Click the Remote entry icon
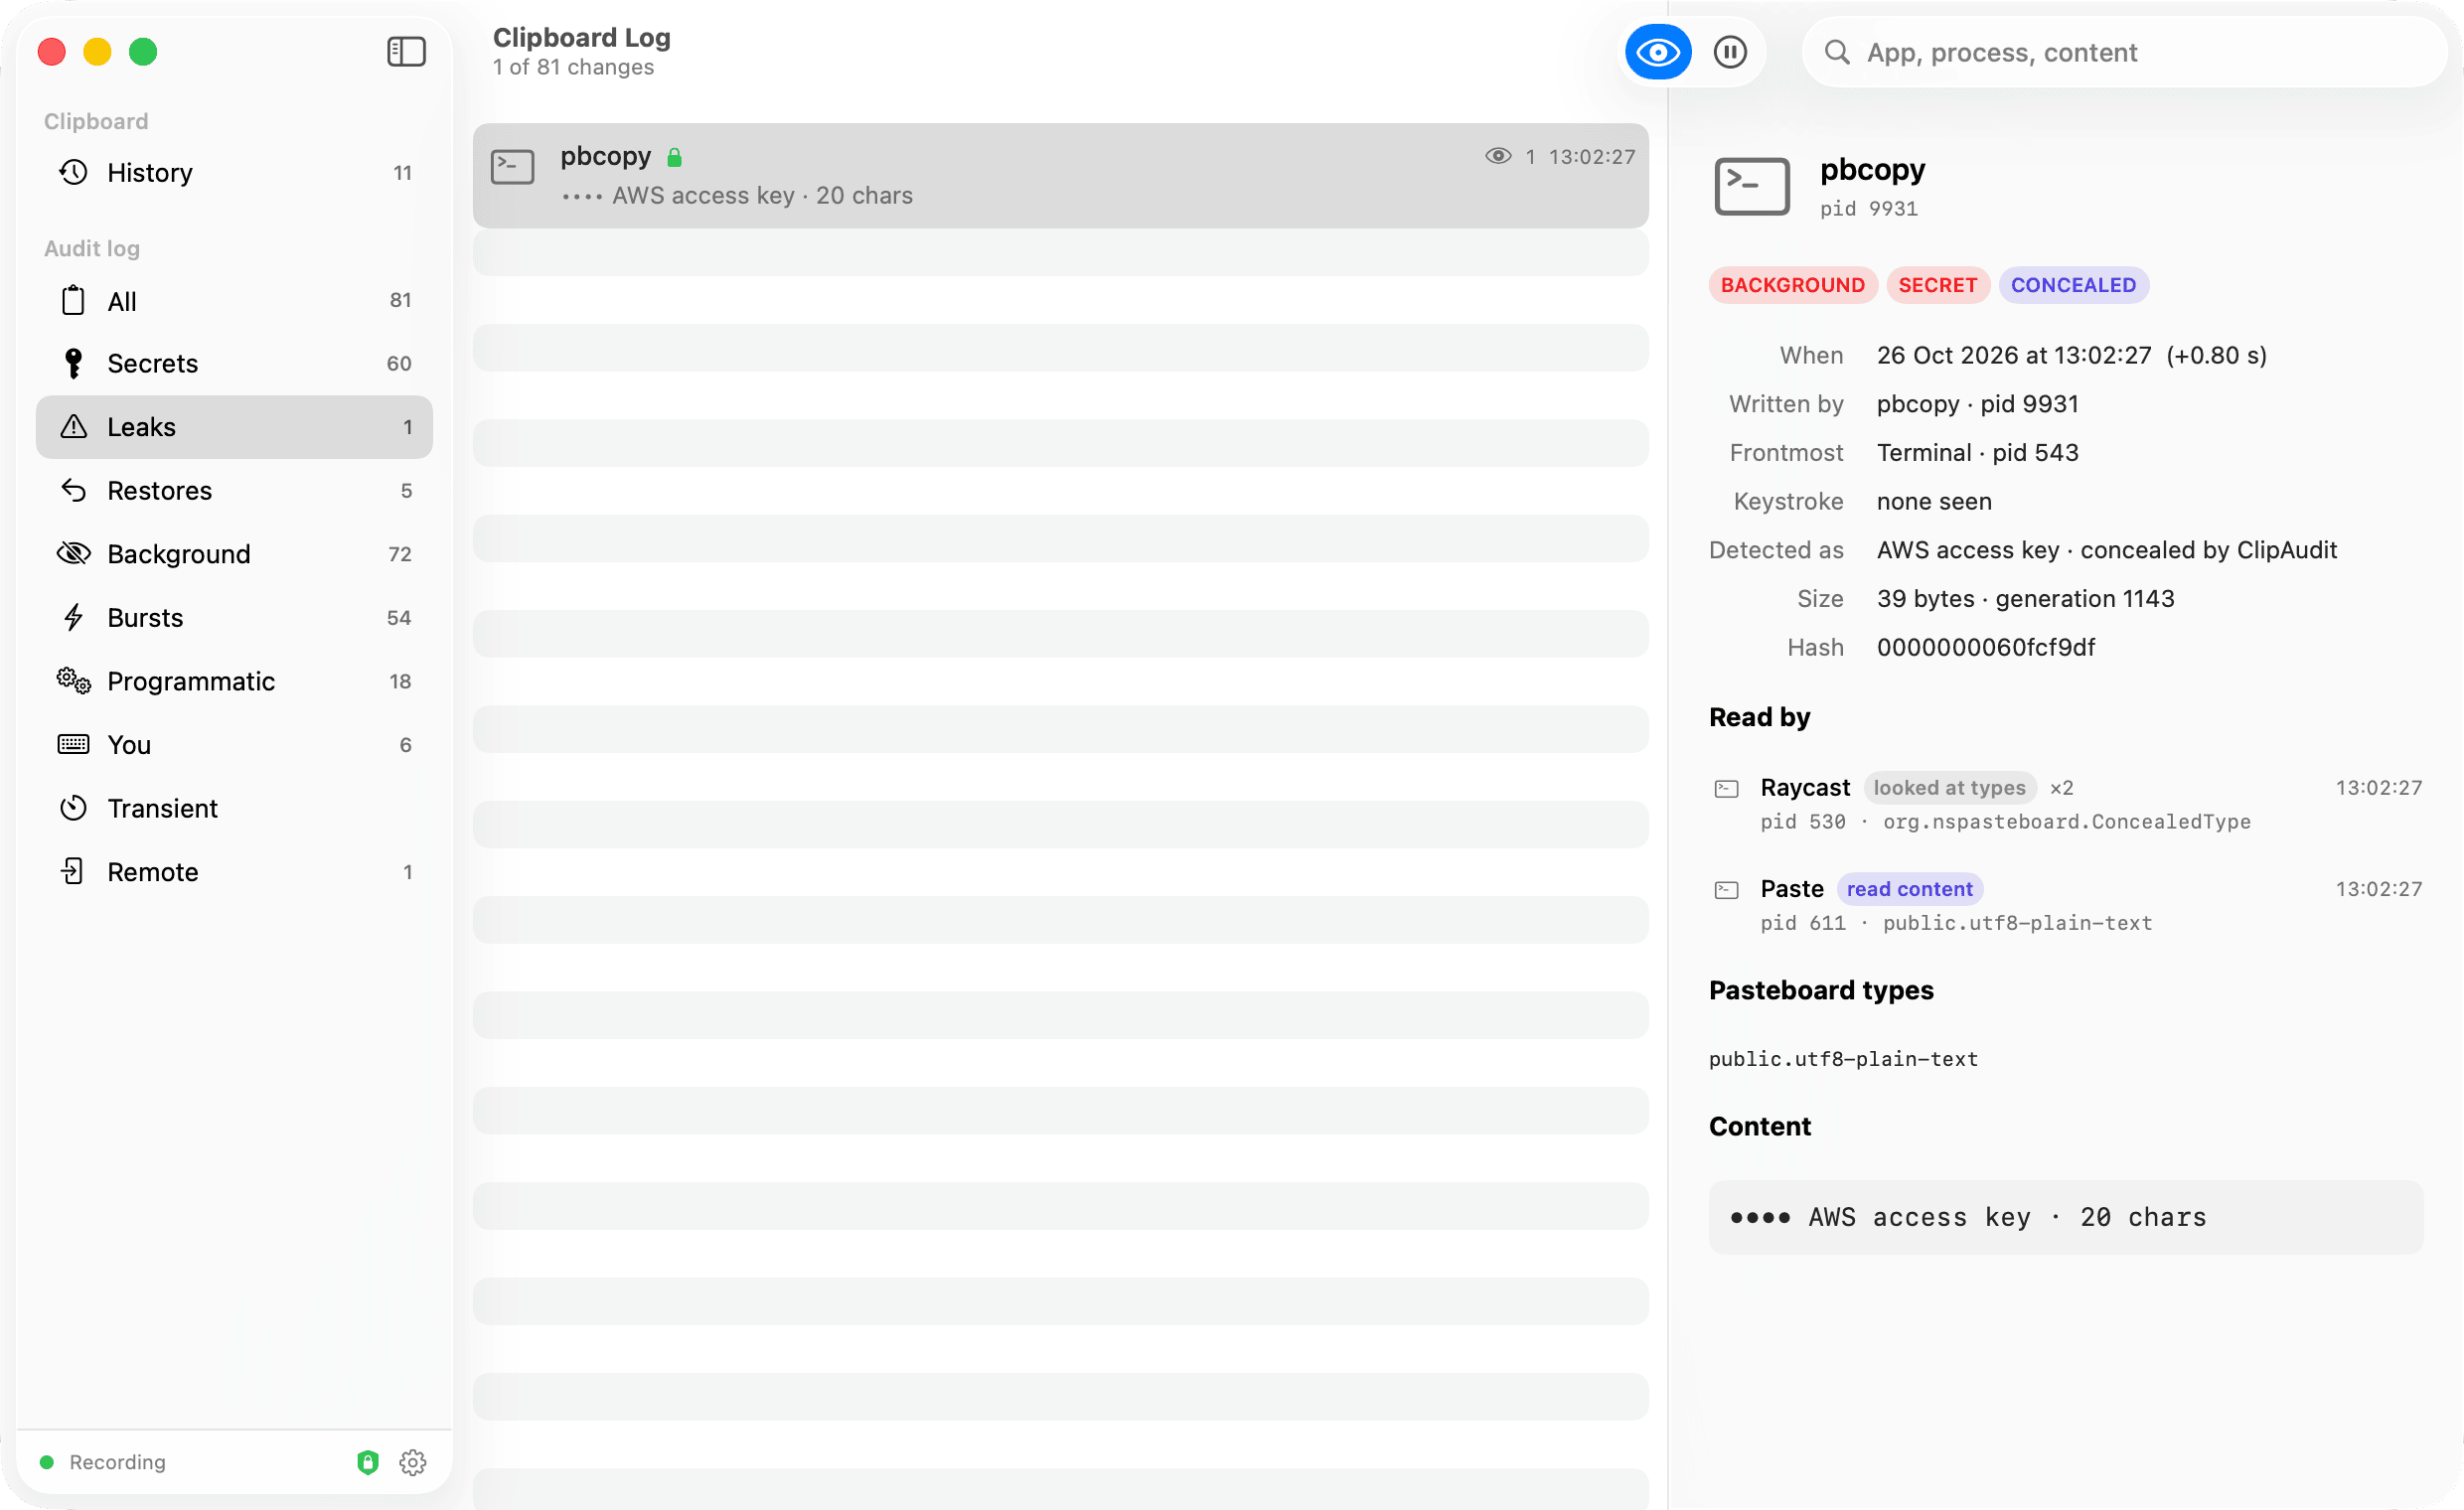 [x=73, y=872]
